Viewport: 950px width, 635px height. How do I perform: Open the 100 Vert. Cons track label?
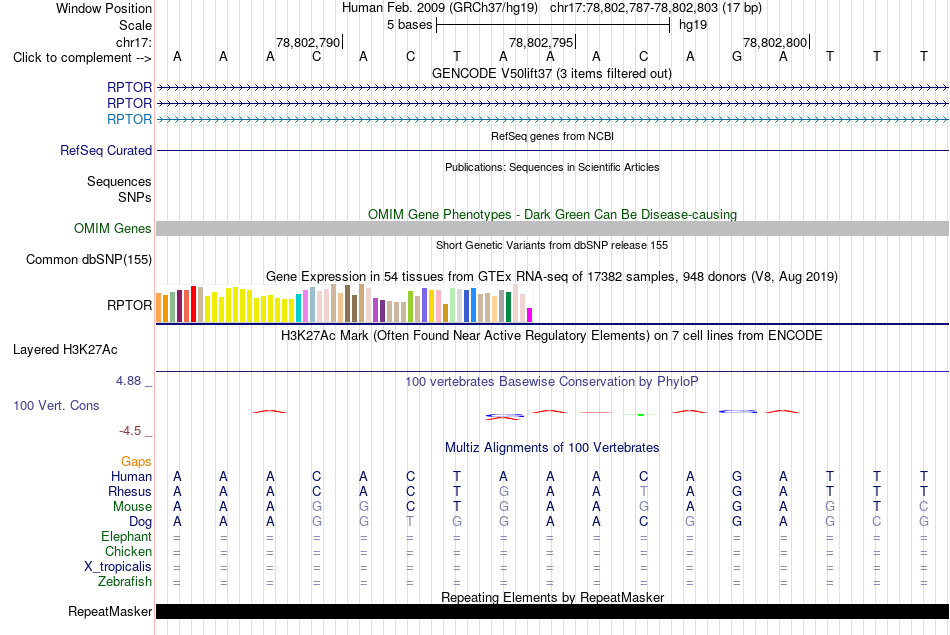(56, 405)
